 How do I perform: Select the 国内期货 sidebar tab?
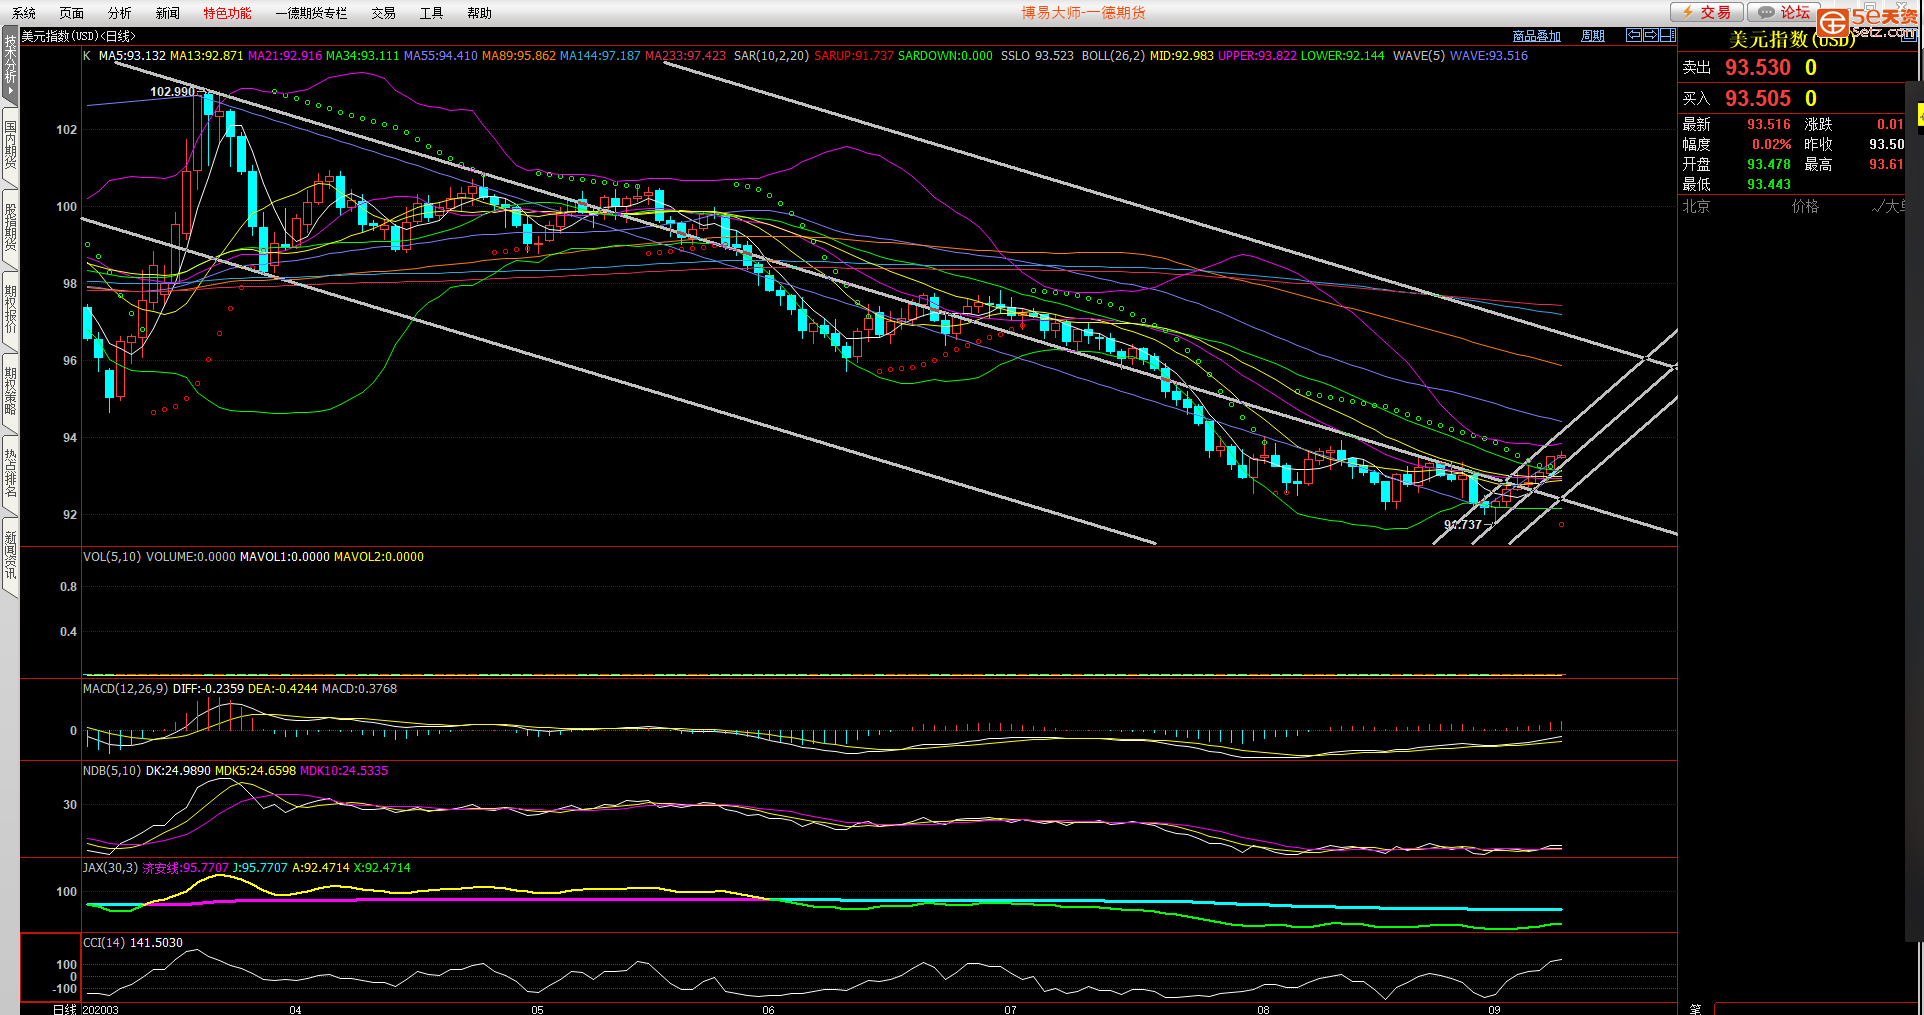click(10, 145)
